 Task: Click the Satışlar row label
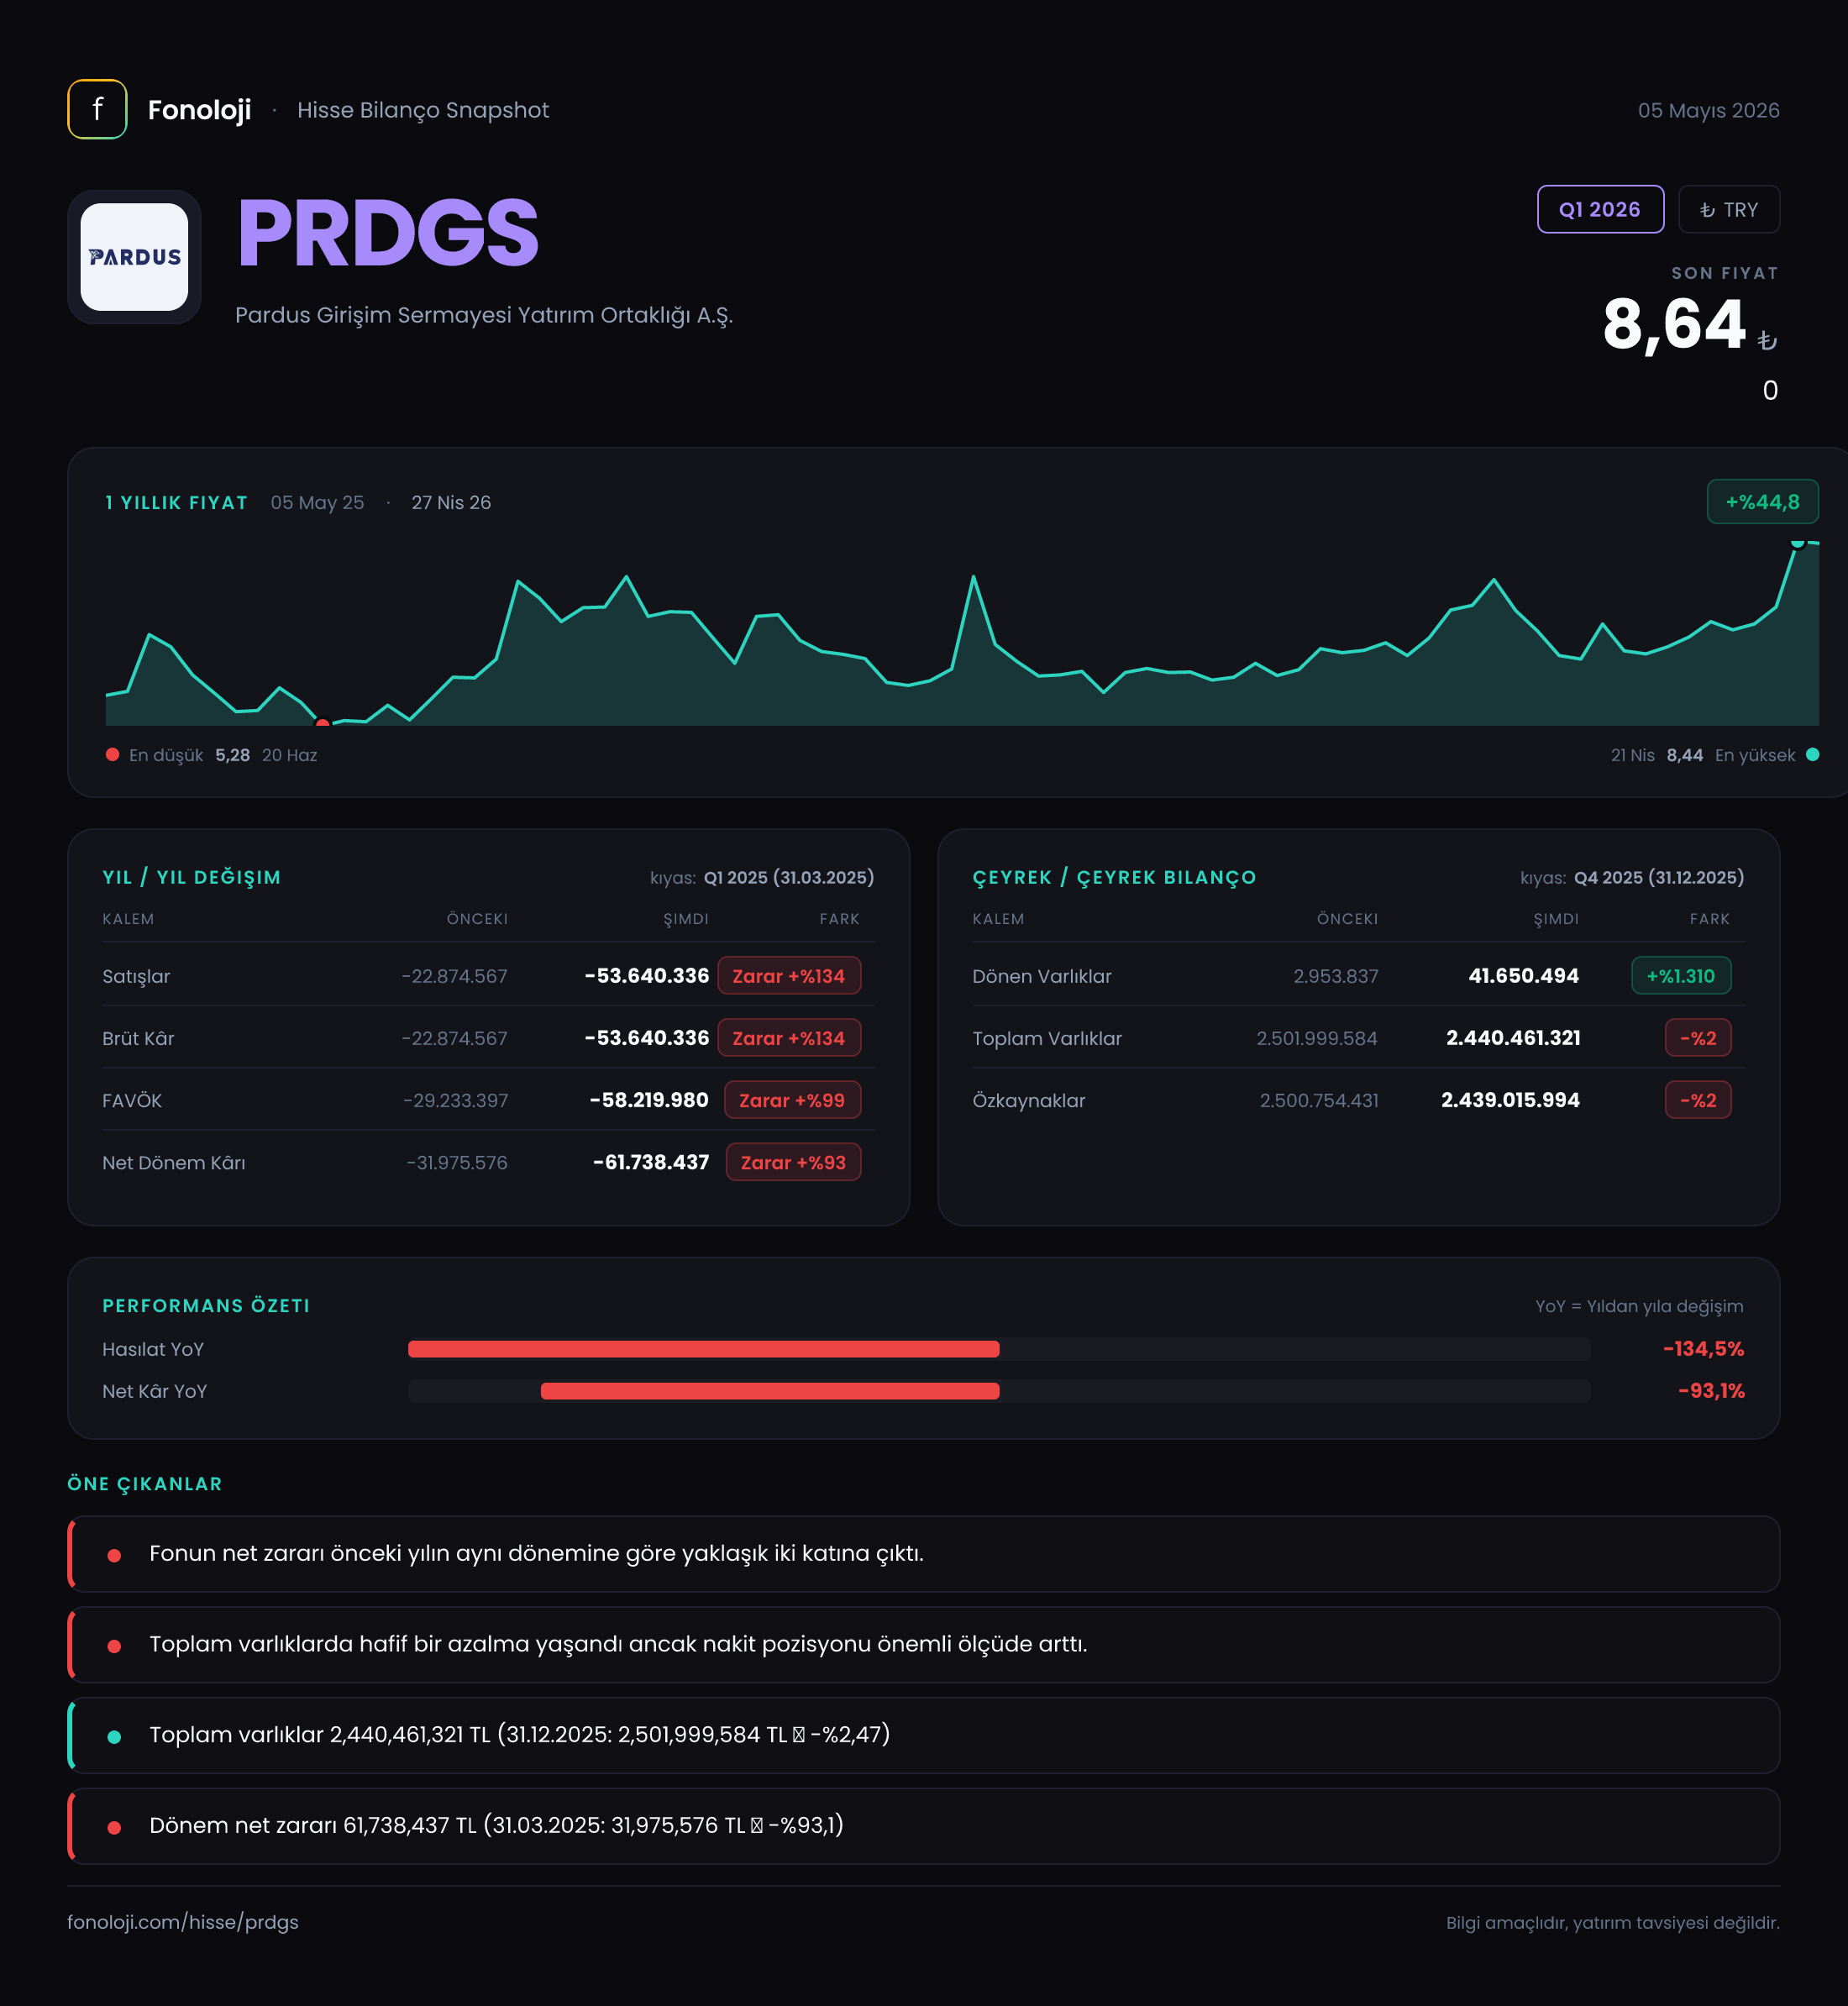click(x=136, y=976)
